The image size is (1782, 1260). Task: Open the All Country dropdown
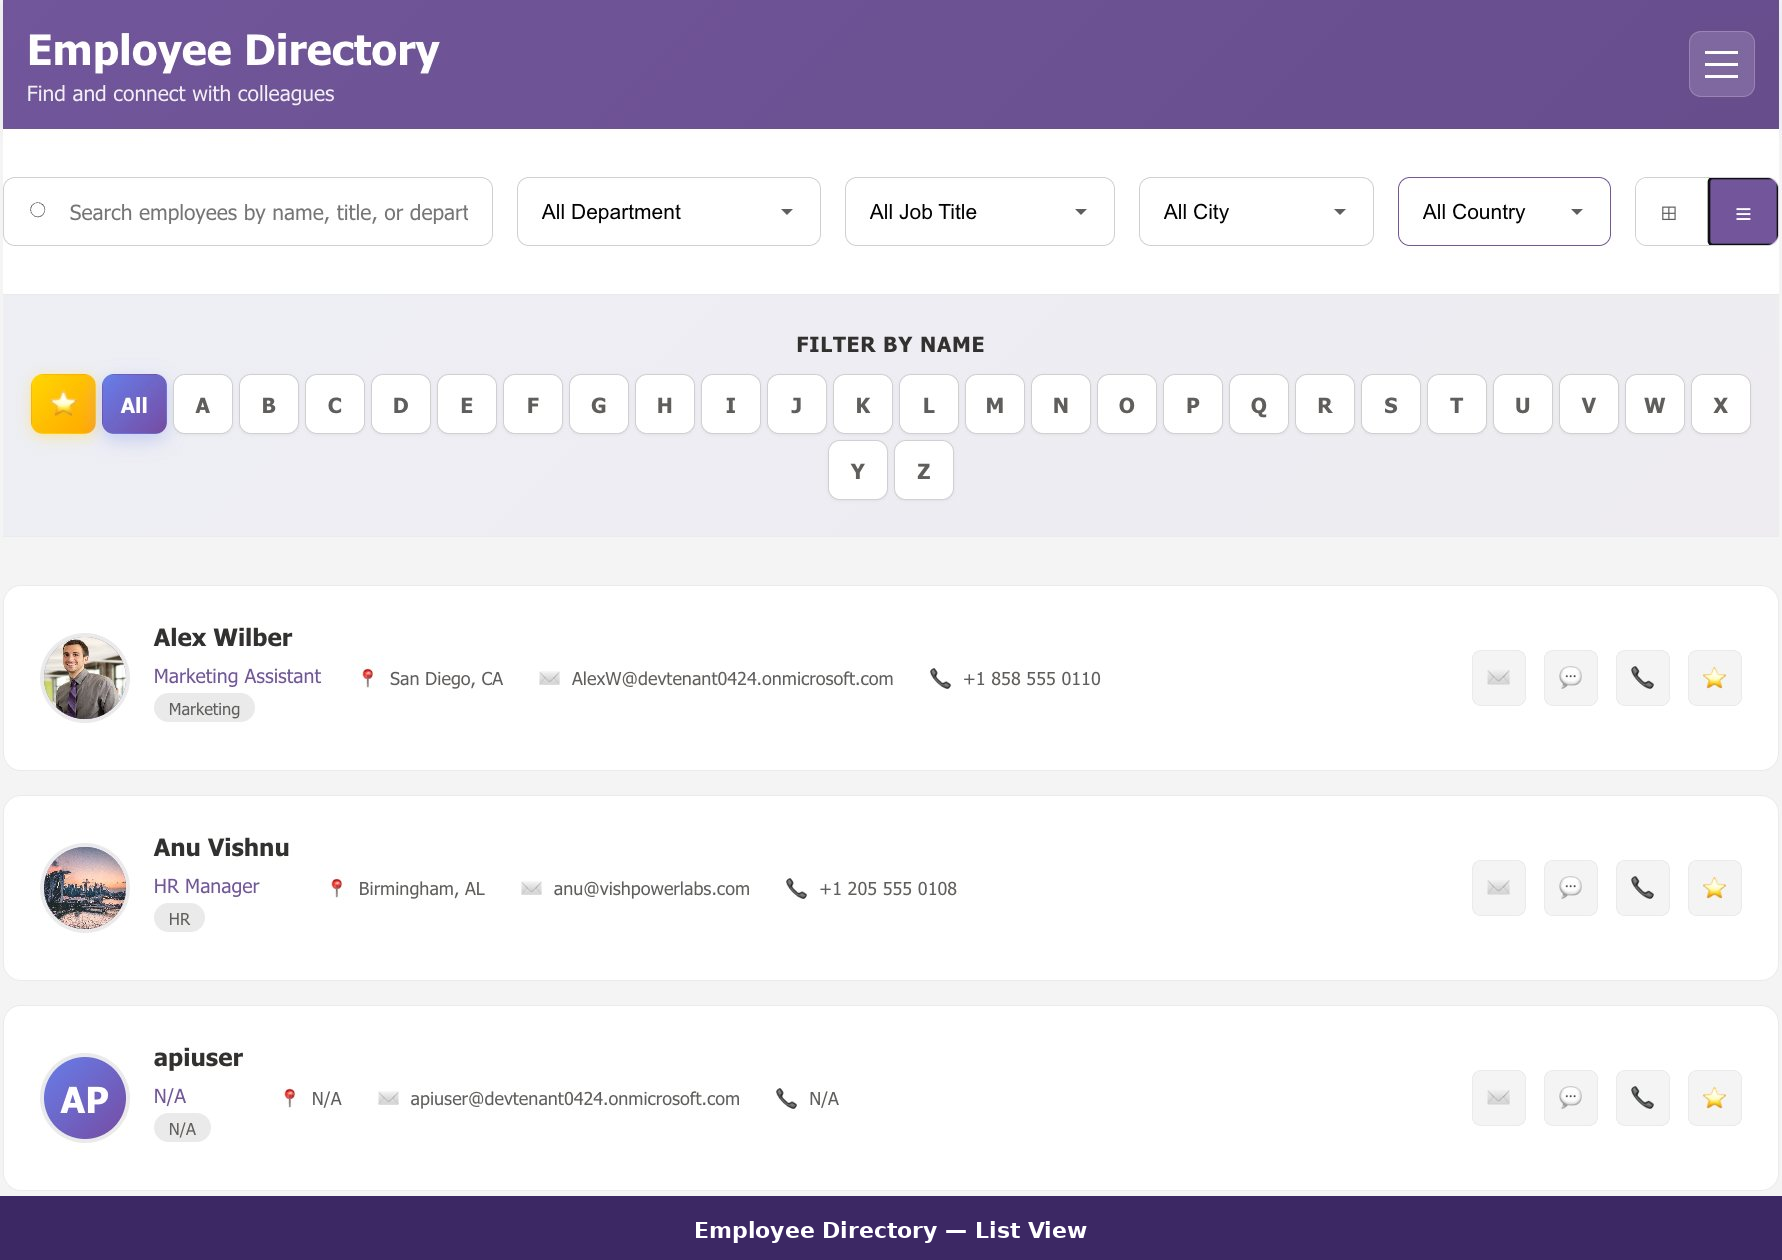pos(1504,212)
